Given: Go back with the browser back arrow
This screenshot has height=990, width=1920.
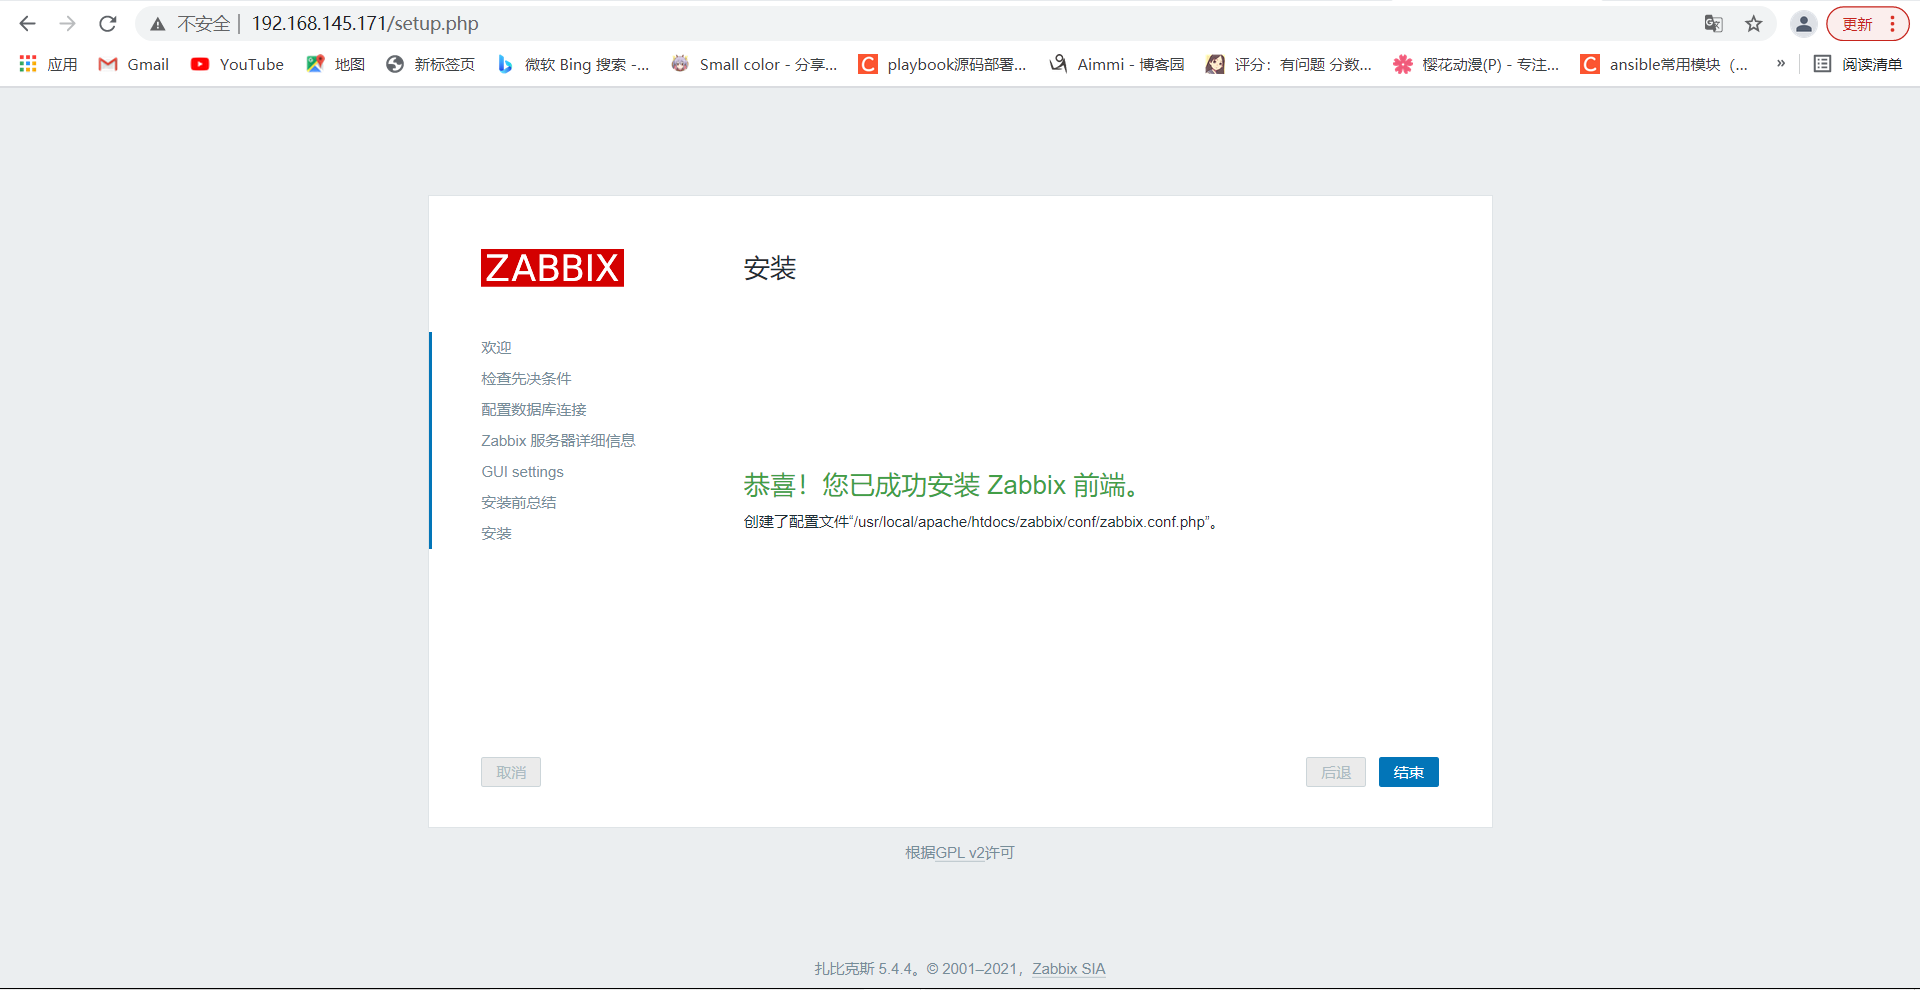Looking at the screenshot, I should click(27, 24).
